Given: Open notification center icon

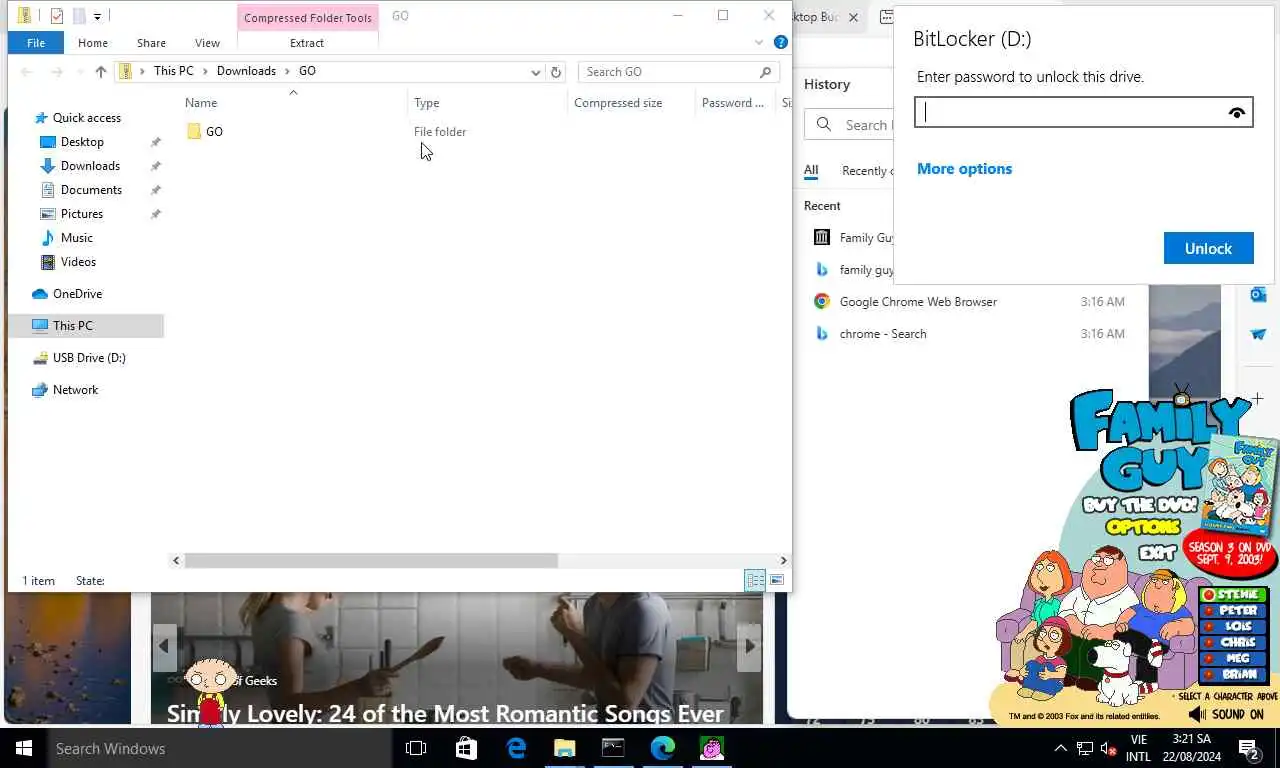Looking at the screenshot, I should click(1248, 748).
